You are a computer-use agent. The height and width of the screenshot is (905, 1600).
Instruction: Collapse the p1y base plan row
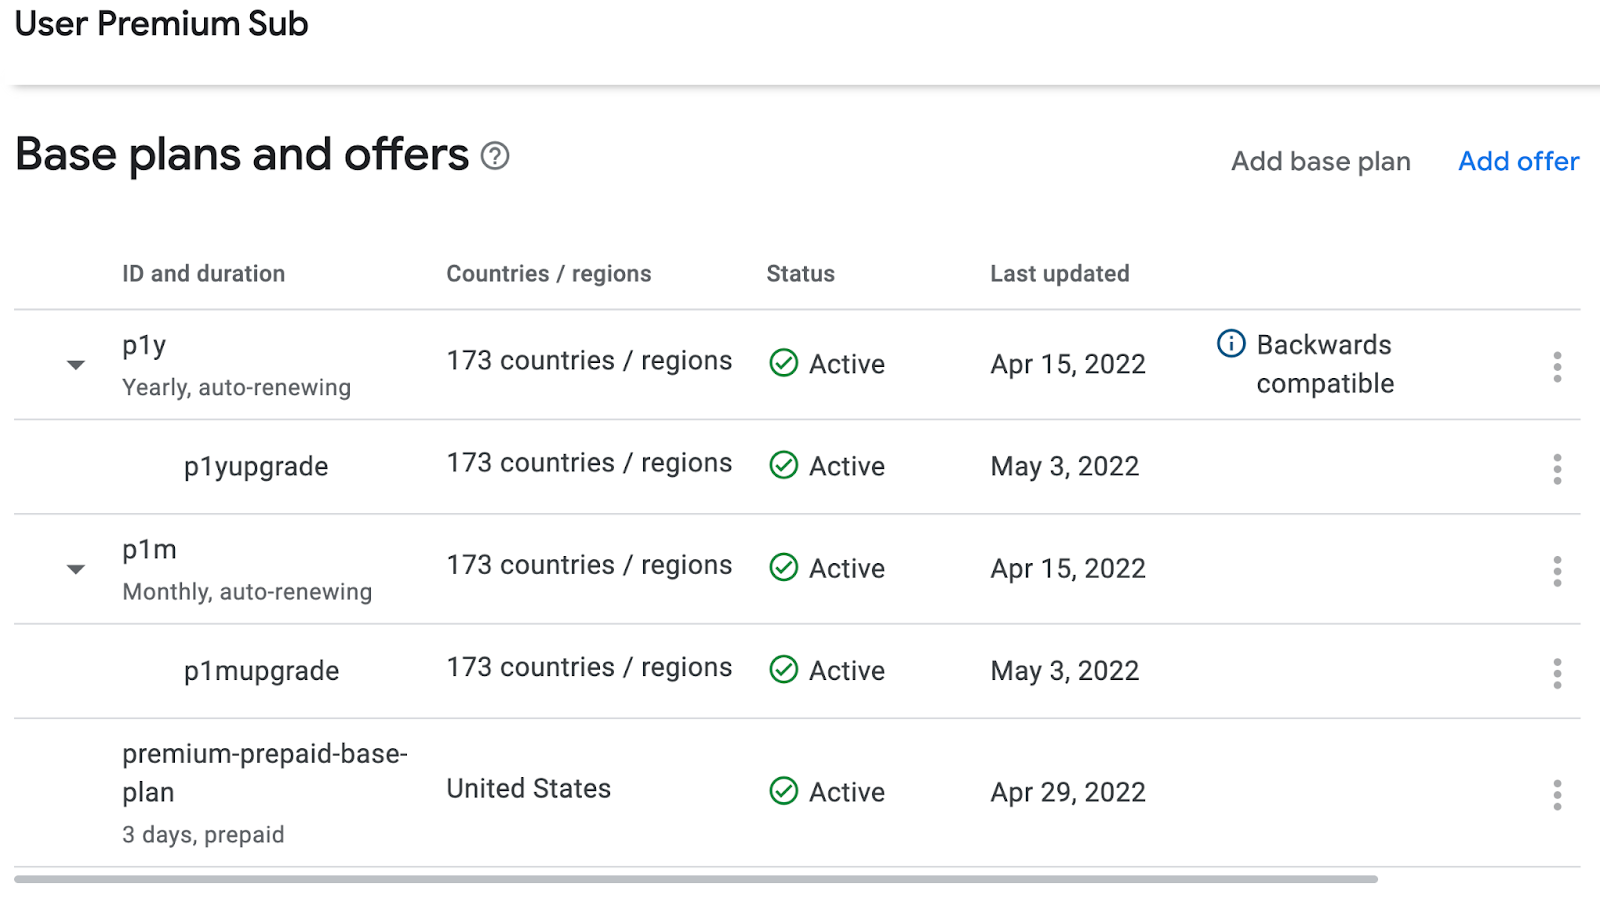tap(76, 365)
